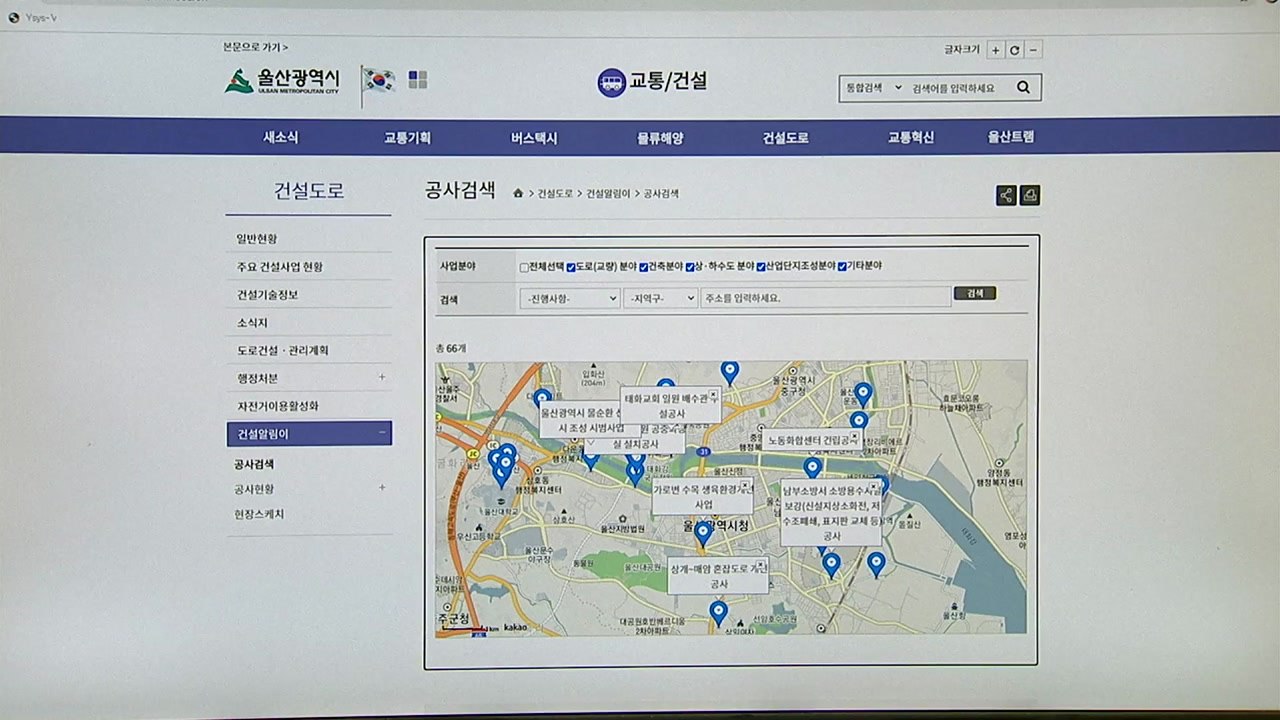Click the map pin on 울산광역시청 label
The width and height of the screenshot is (1280, 720).
tap(703, 534)
